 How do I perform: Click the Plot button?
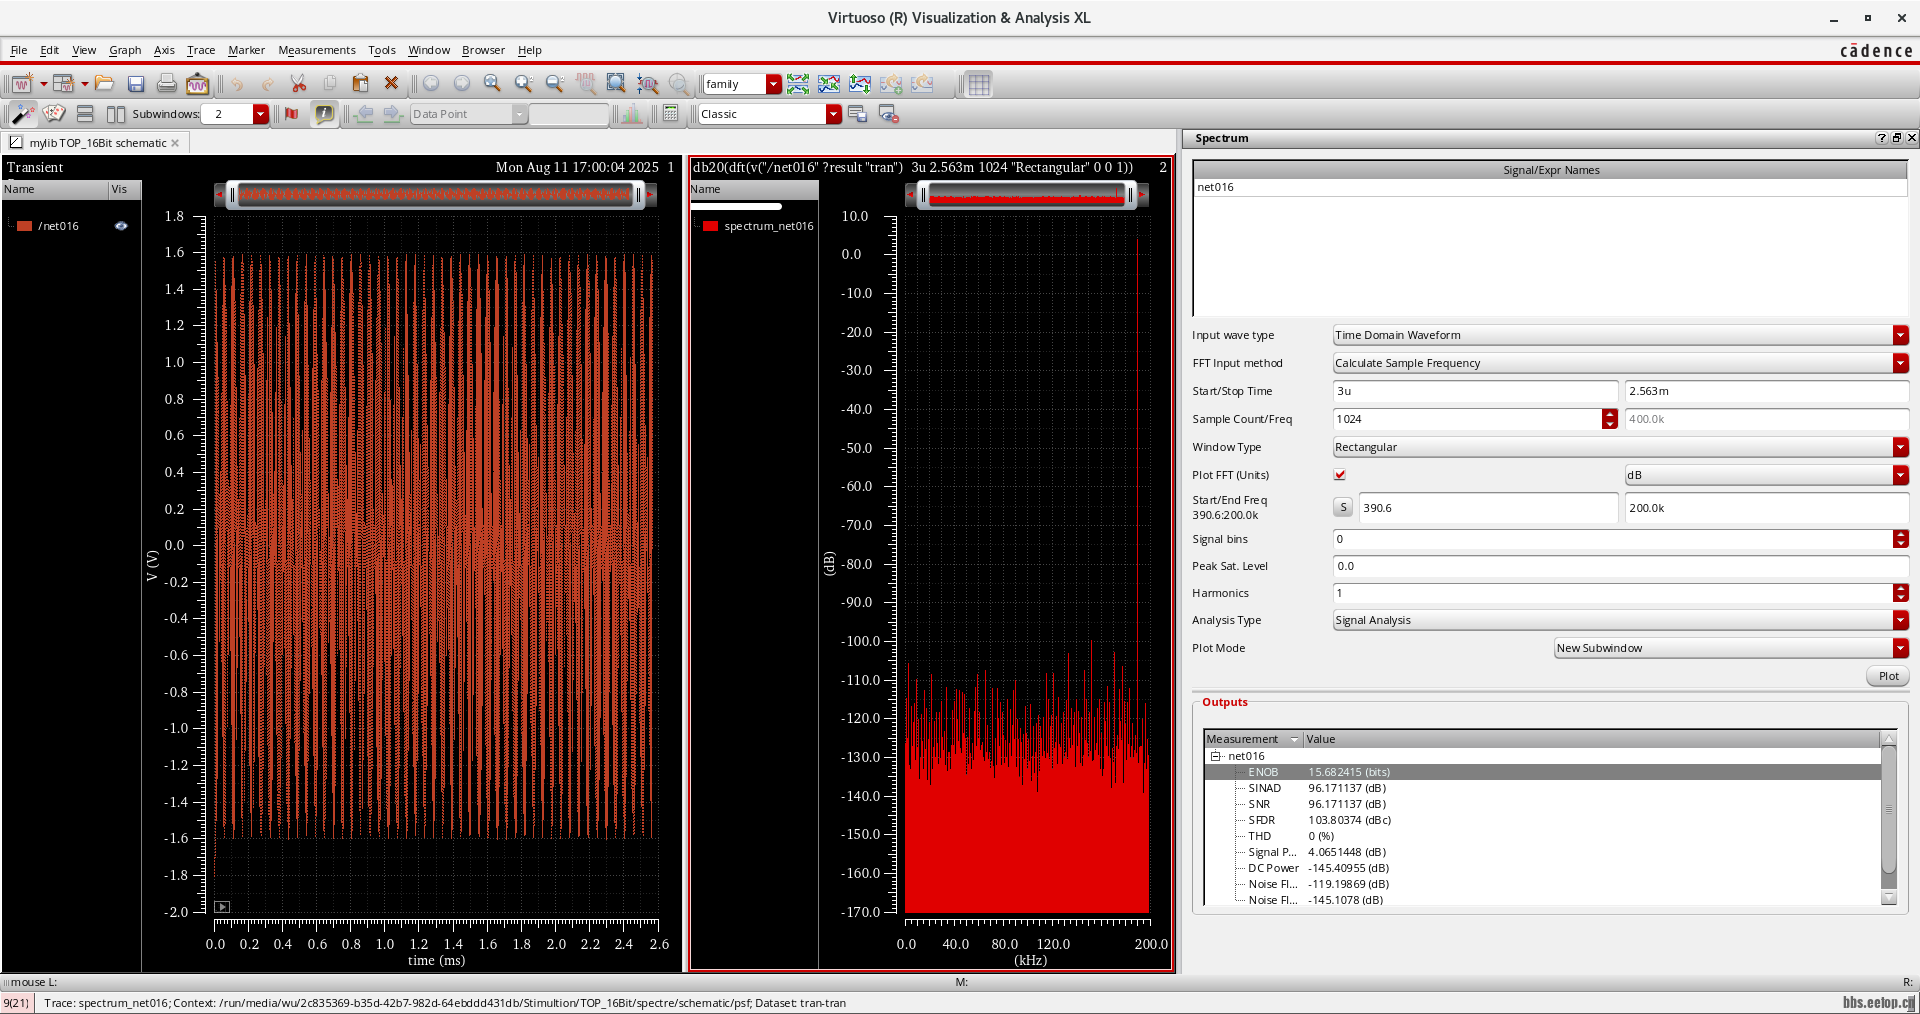pos(1888,676)
